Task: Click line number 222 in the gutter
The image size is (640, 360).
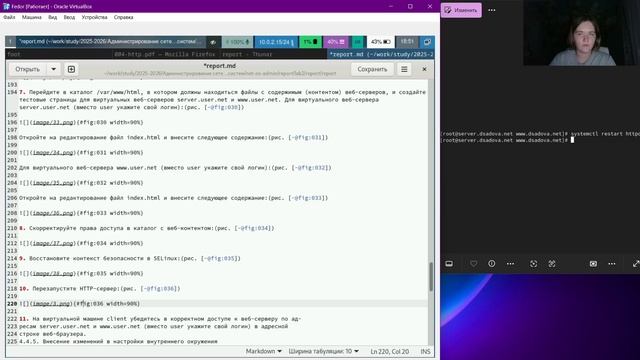Action: [12, 319]
